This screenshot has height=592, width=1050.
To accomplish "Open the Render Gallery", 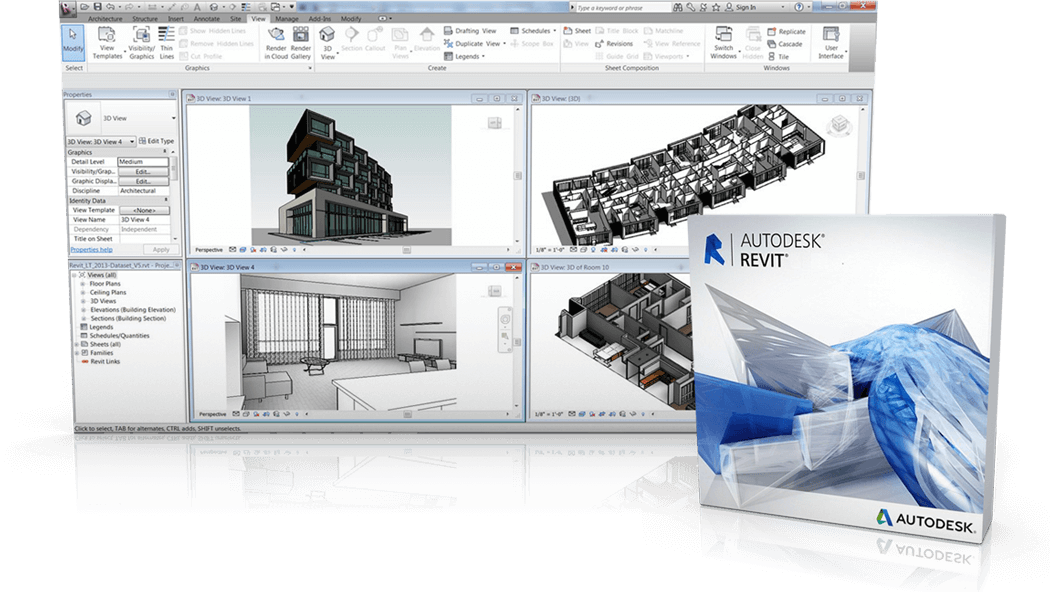I will pyautogui.click(x=301, y=44).
